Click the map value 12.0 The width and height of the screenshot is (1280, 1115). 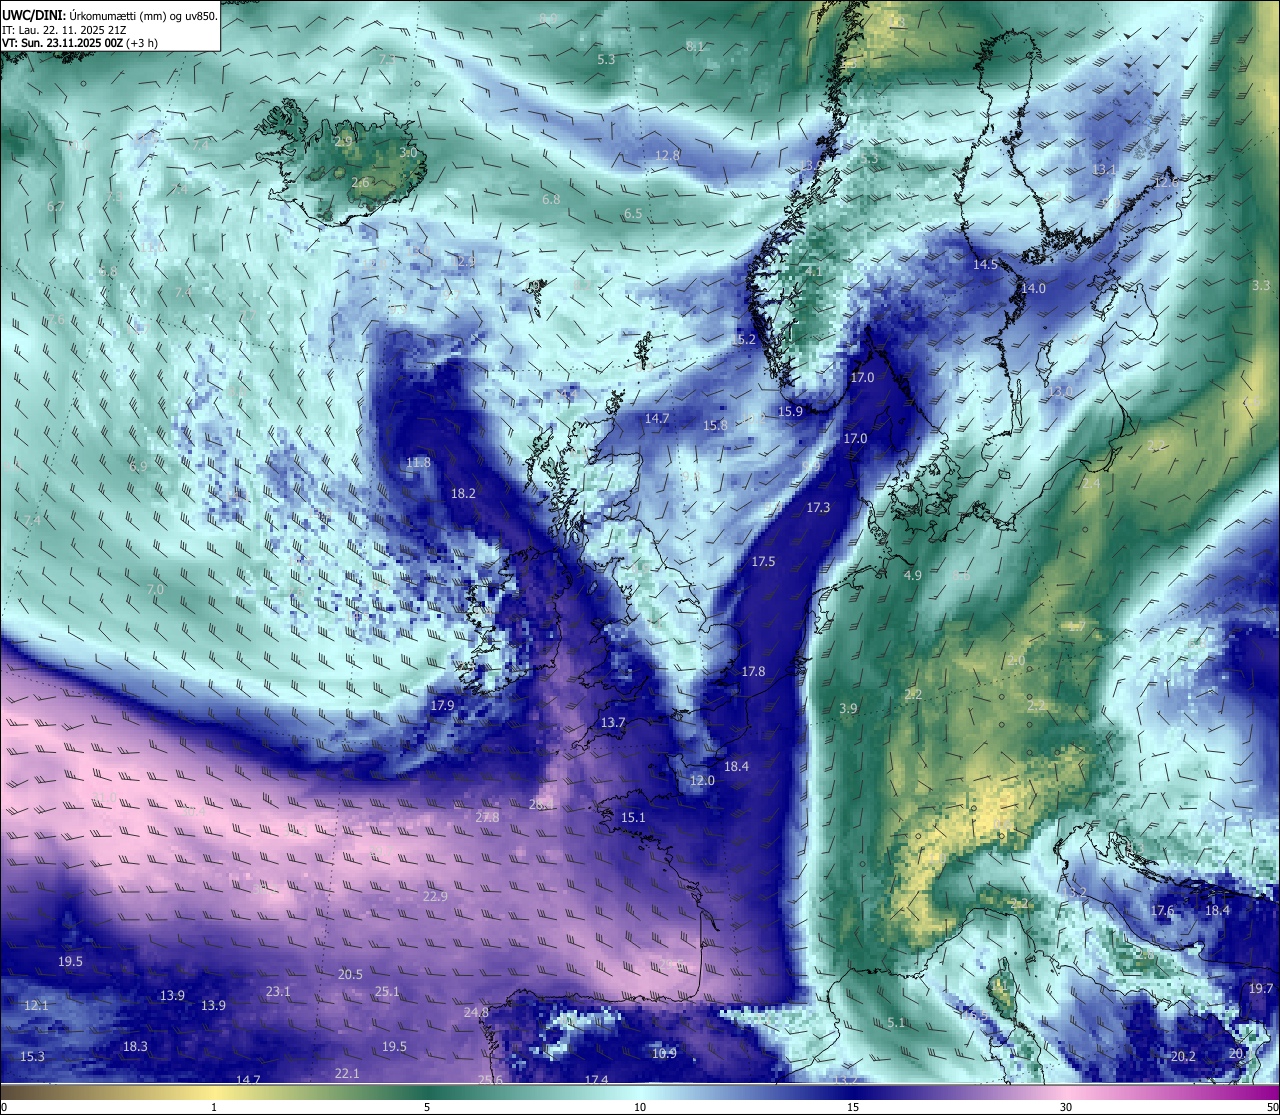tap(703, 780)
